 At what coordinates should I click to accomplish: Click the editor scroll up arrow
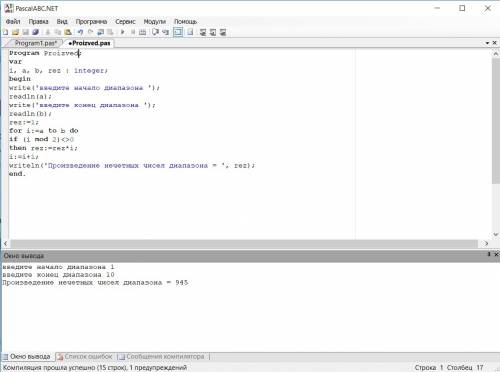(x=496, y=53)
